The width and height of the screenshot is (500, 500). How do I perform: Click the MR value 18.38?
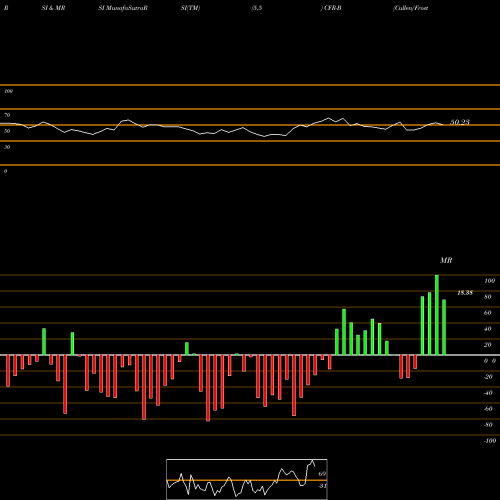[x=465, y=293]
